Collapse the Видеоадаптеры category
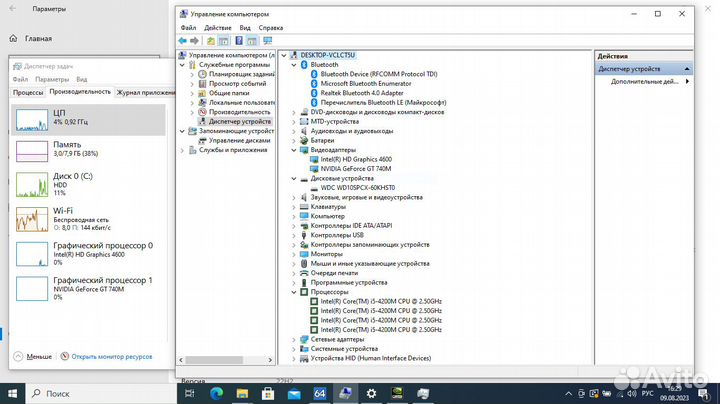This screenshot has width=720, height=404. pyautogui.click(x=294, y=150)
